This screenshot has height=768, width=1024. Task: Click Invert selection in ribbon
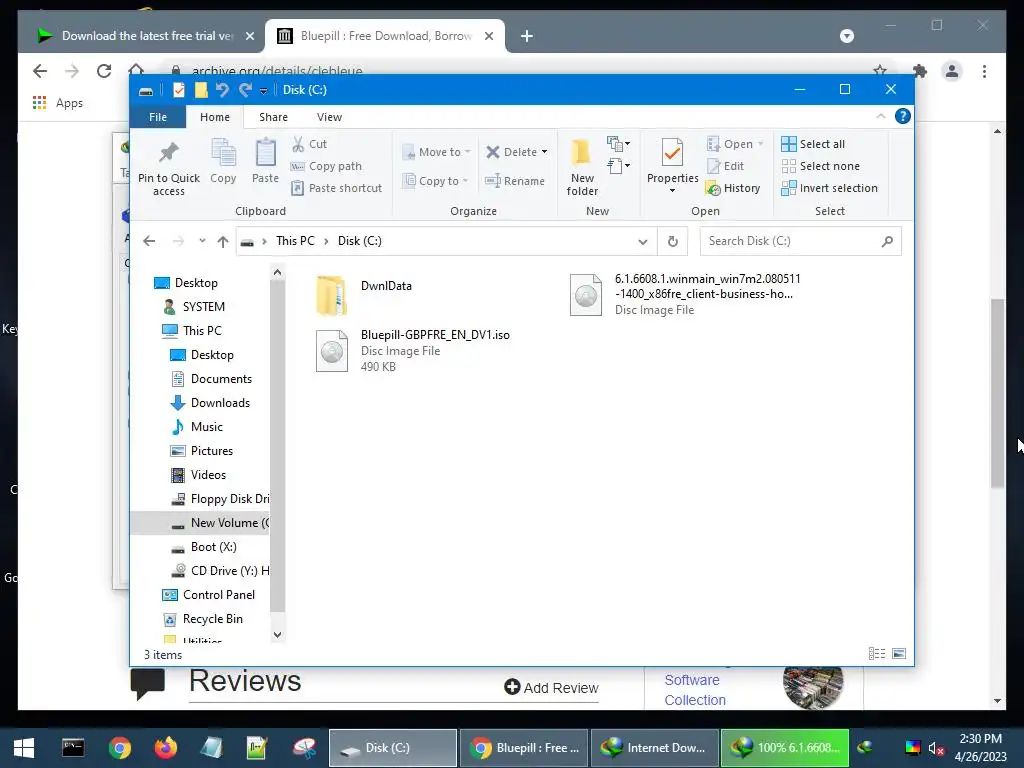(829, 188)
